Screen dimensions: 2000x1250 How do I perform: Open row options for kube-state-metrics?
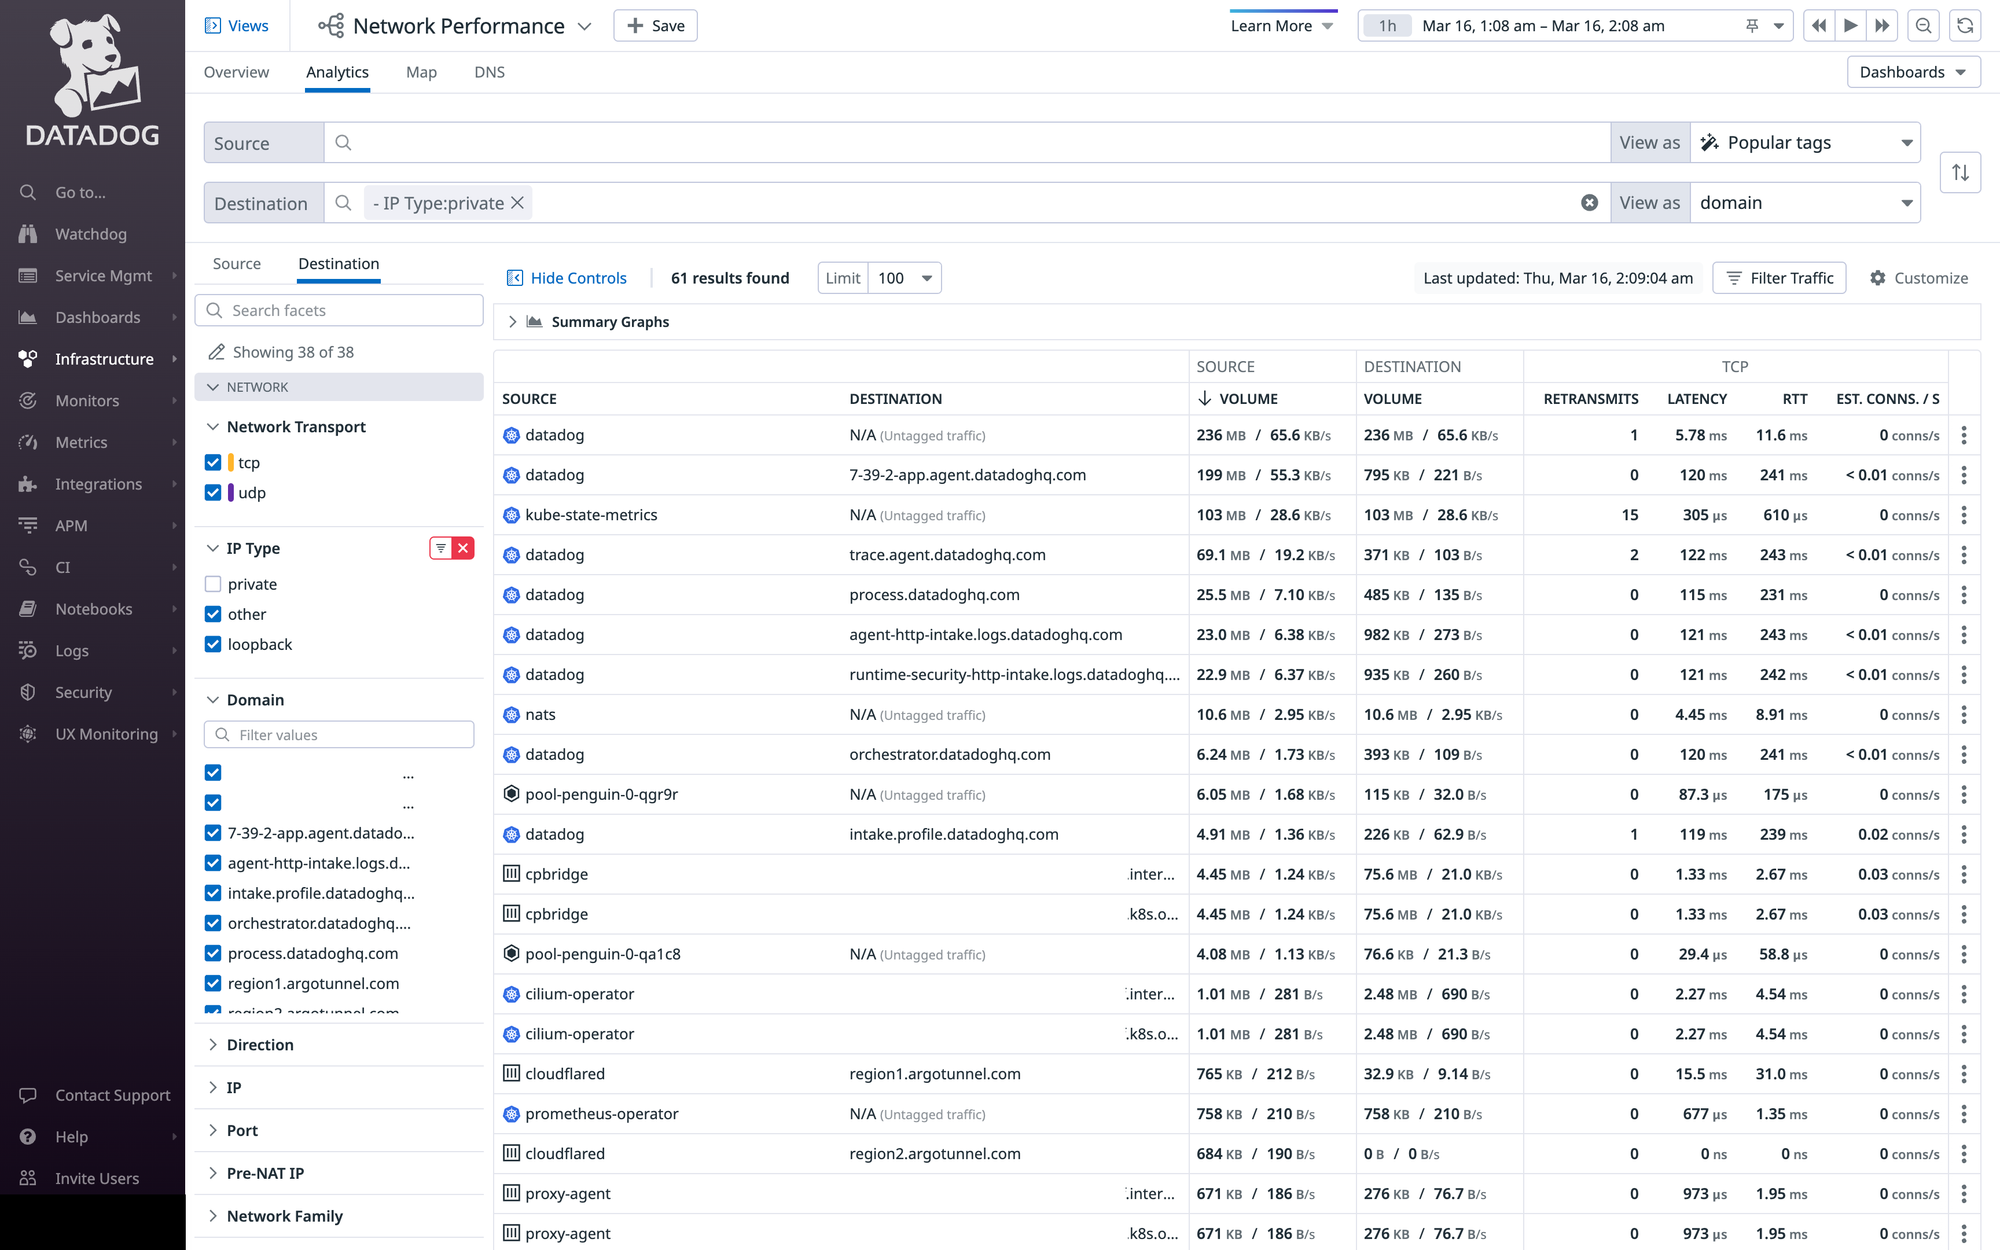click(1963, 515)
